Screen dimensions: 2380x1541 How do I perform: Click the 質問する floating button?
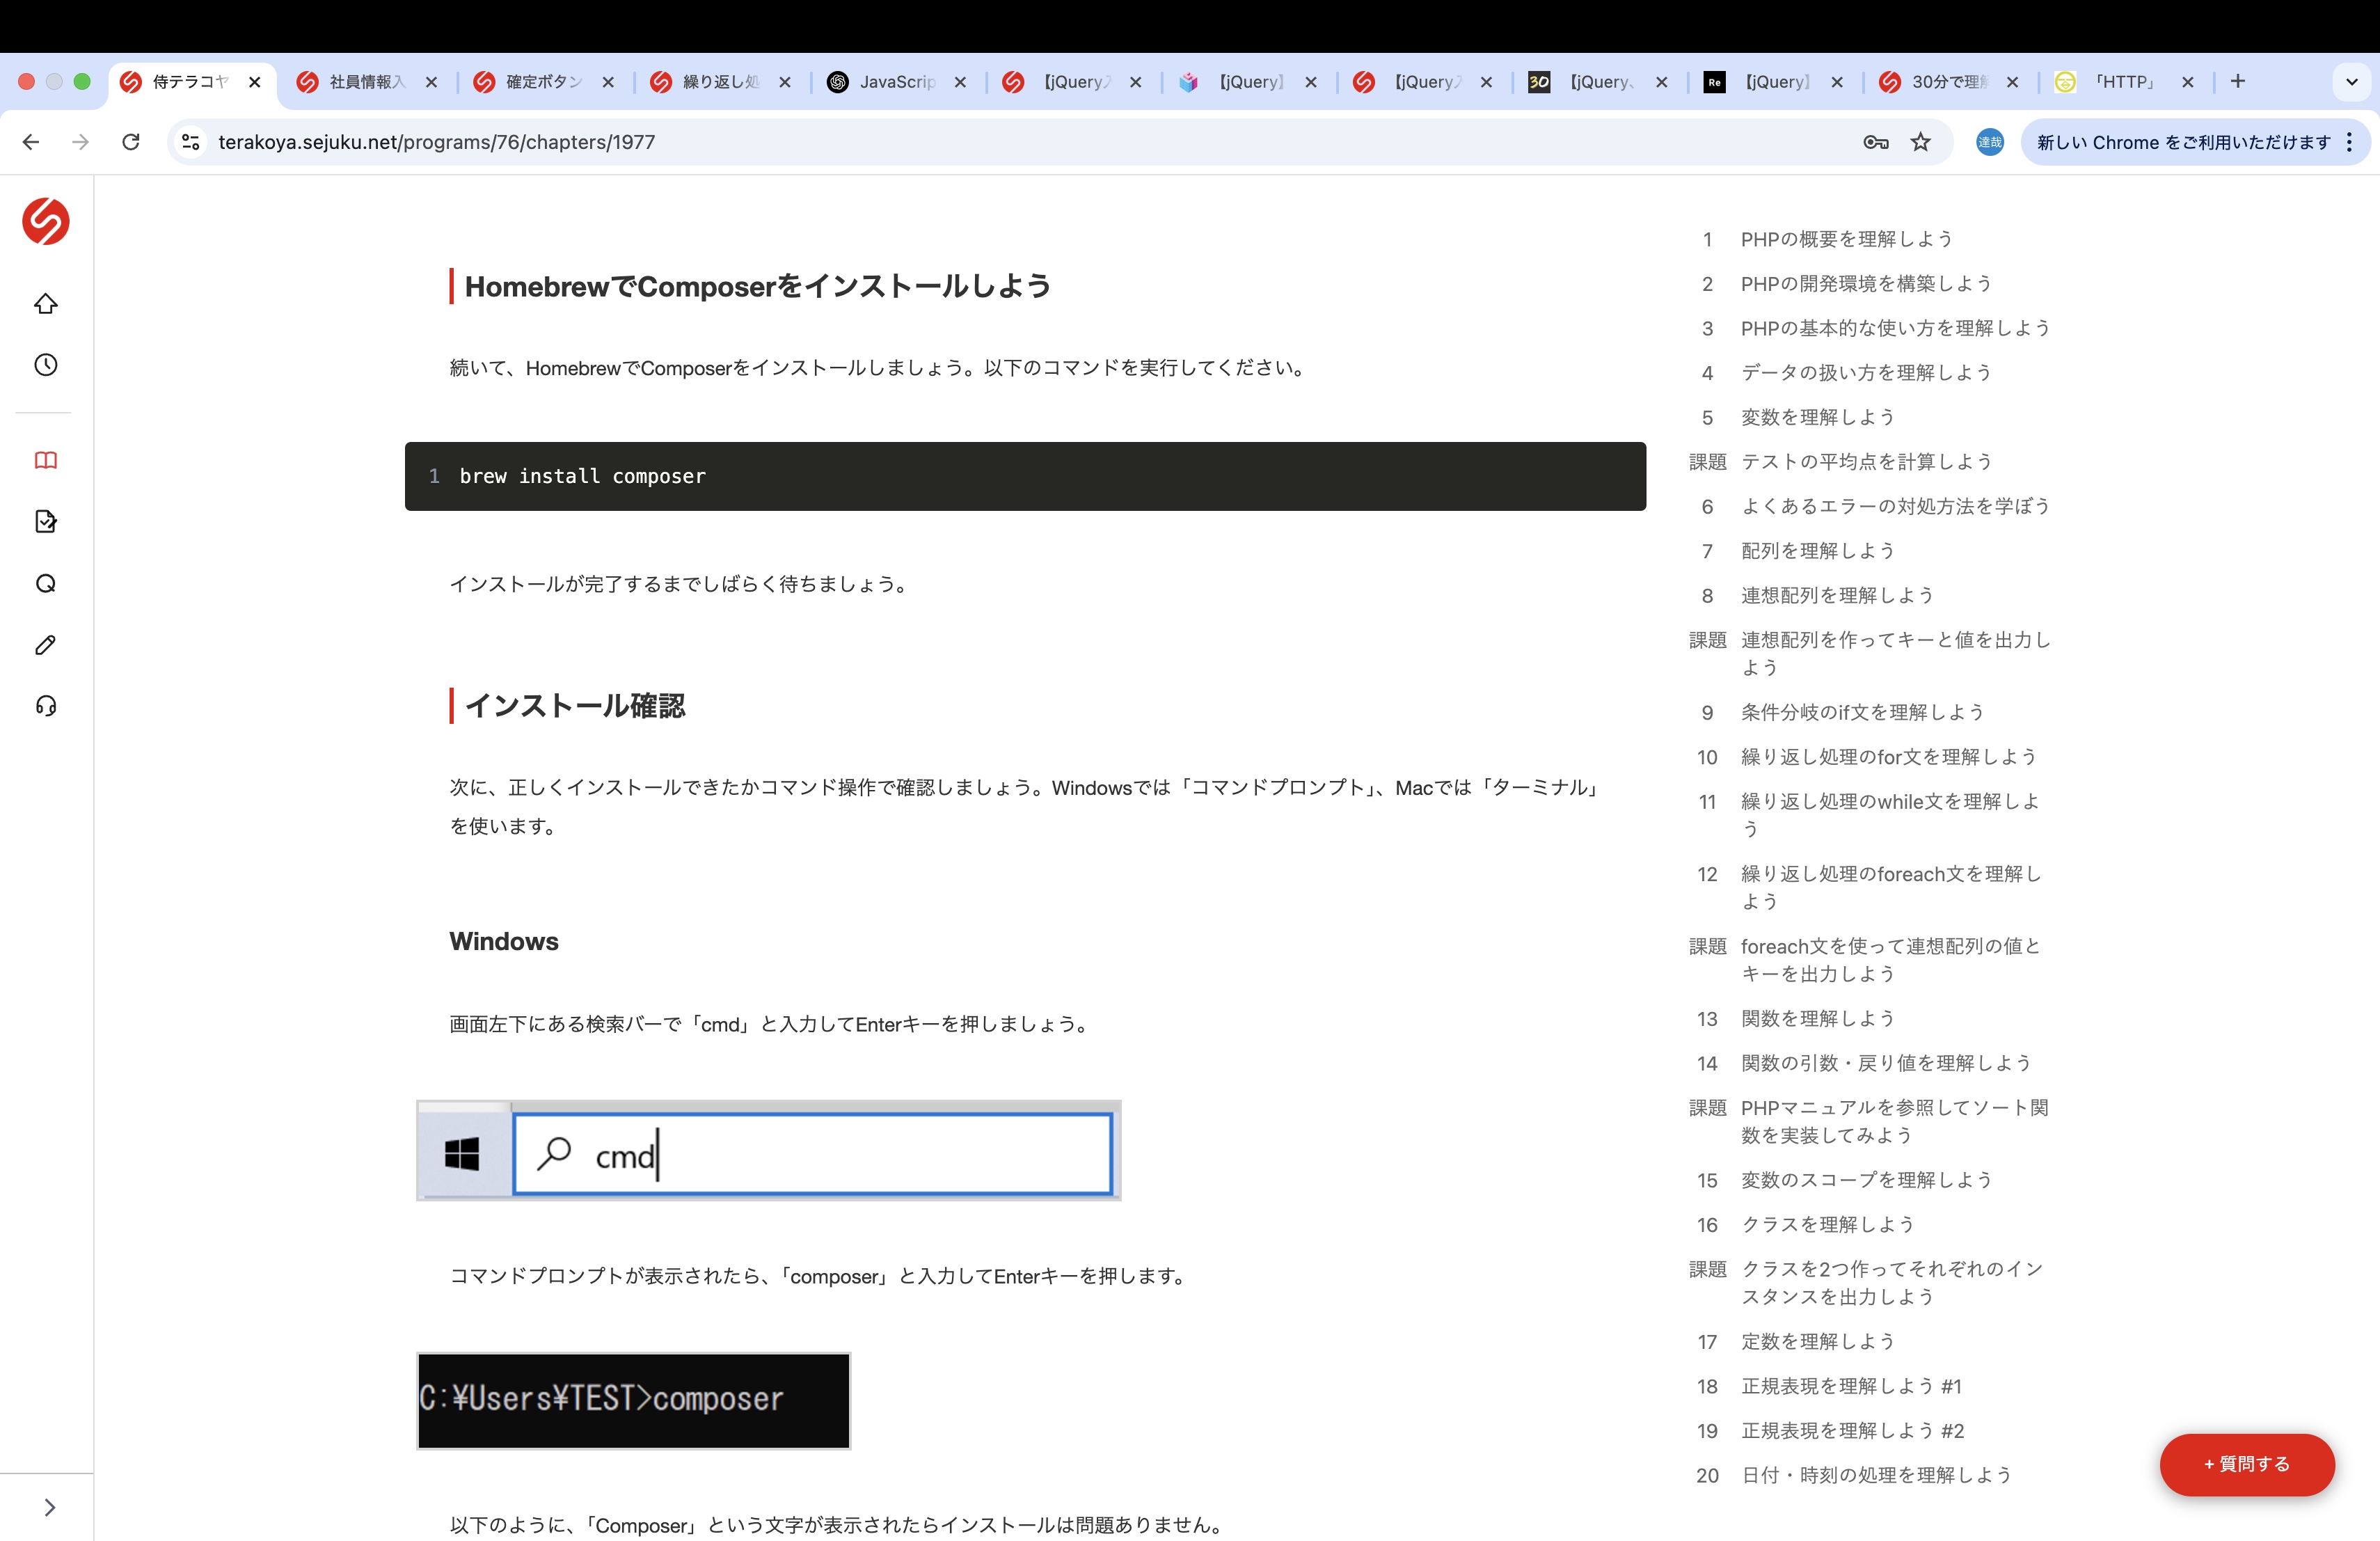coord(2246,1464)
